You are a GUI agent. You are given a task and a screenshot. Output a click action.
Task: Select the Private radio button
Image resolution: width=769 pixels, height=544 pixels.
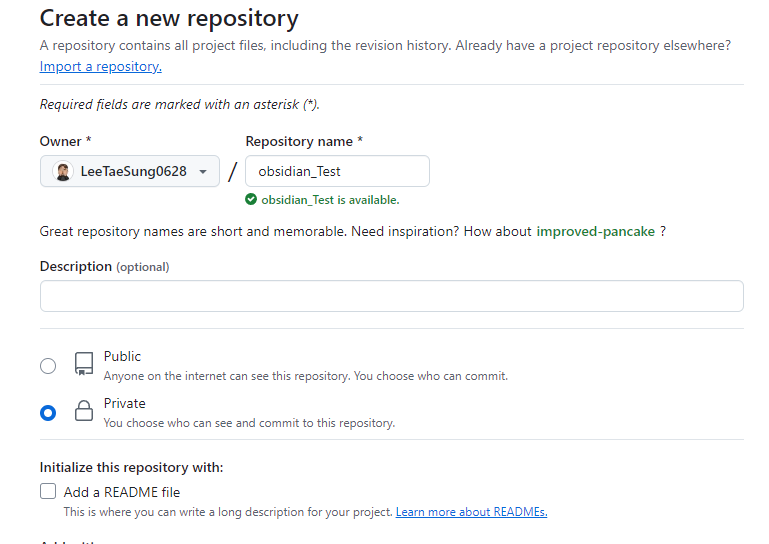[x=48, y=413]
